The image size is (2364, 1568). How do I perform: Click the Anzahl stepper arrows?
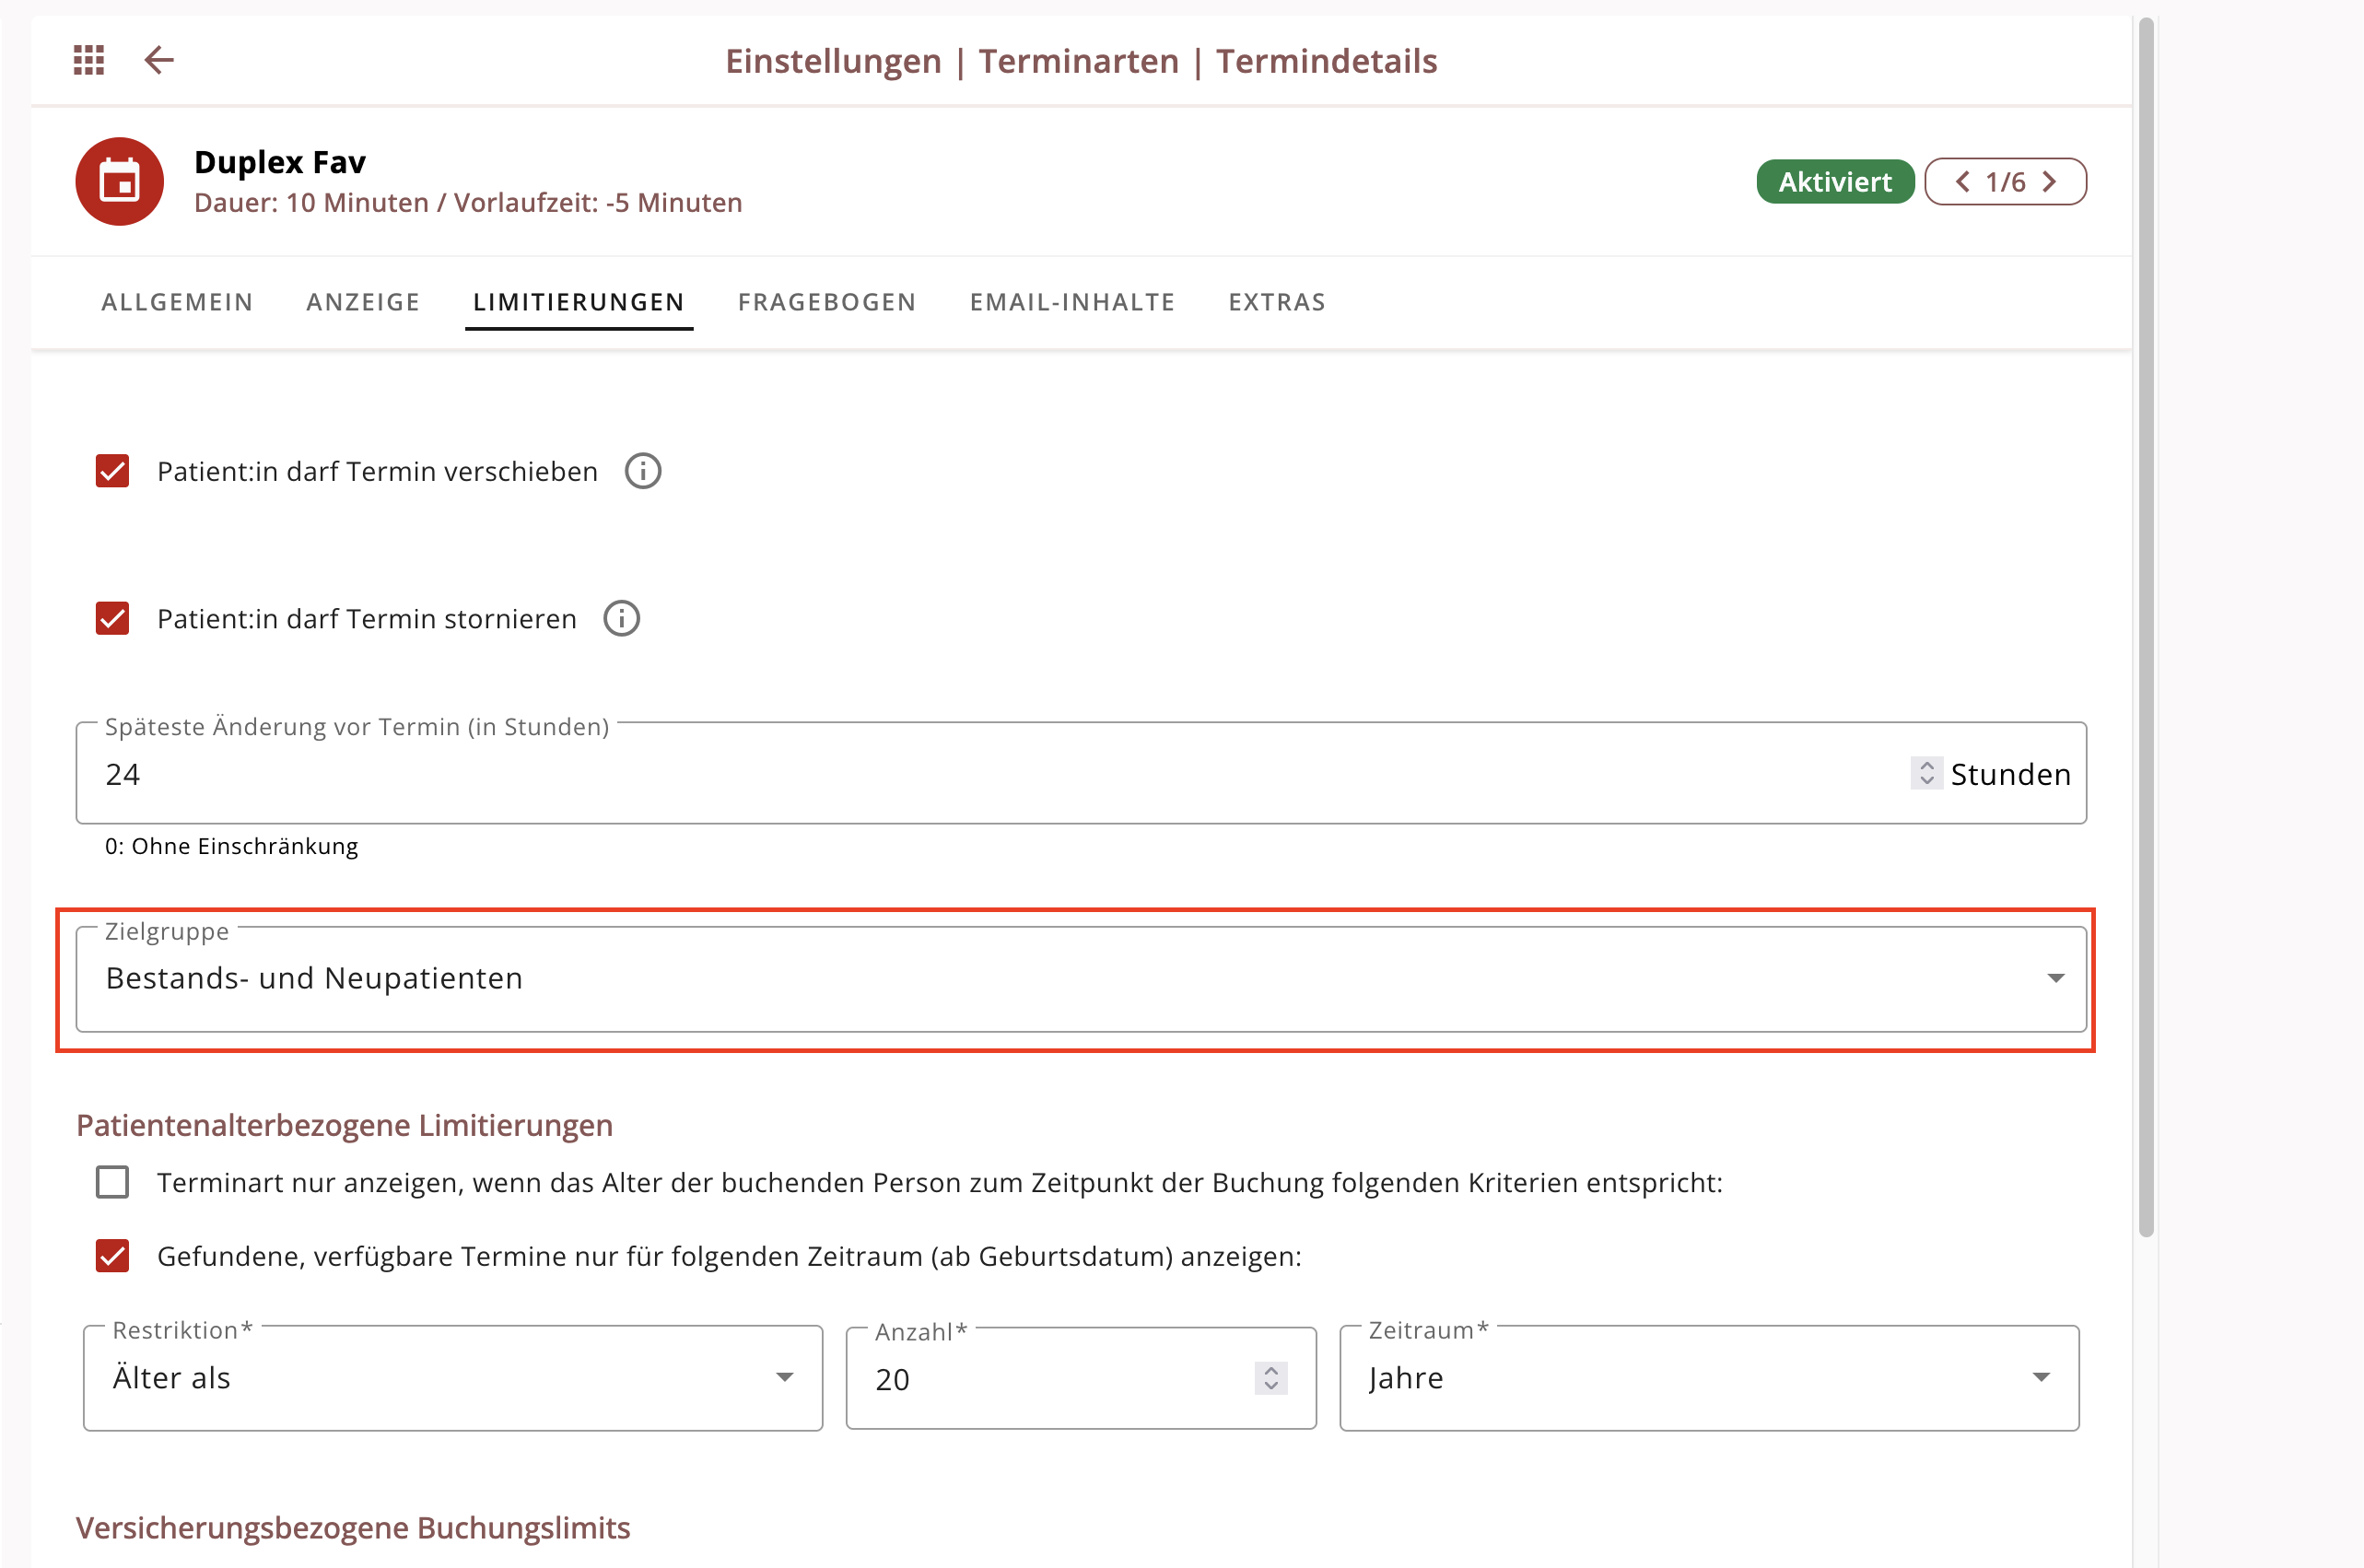pyautogui.click(x=1271, y=1378)
